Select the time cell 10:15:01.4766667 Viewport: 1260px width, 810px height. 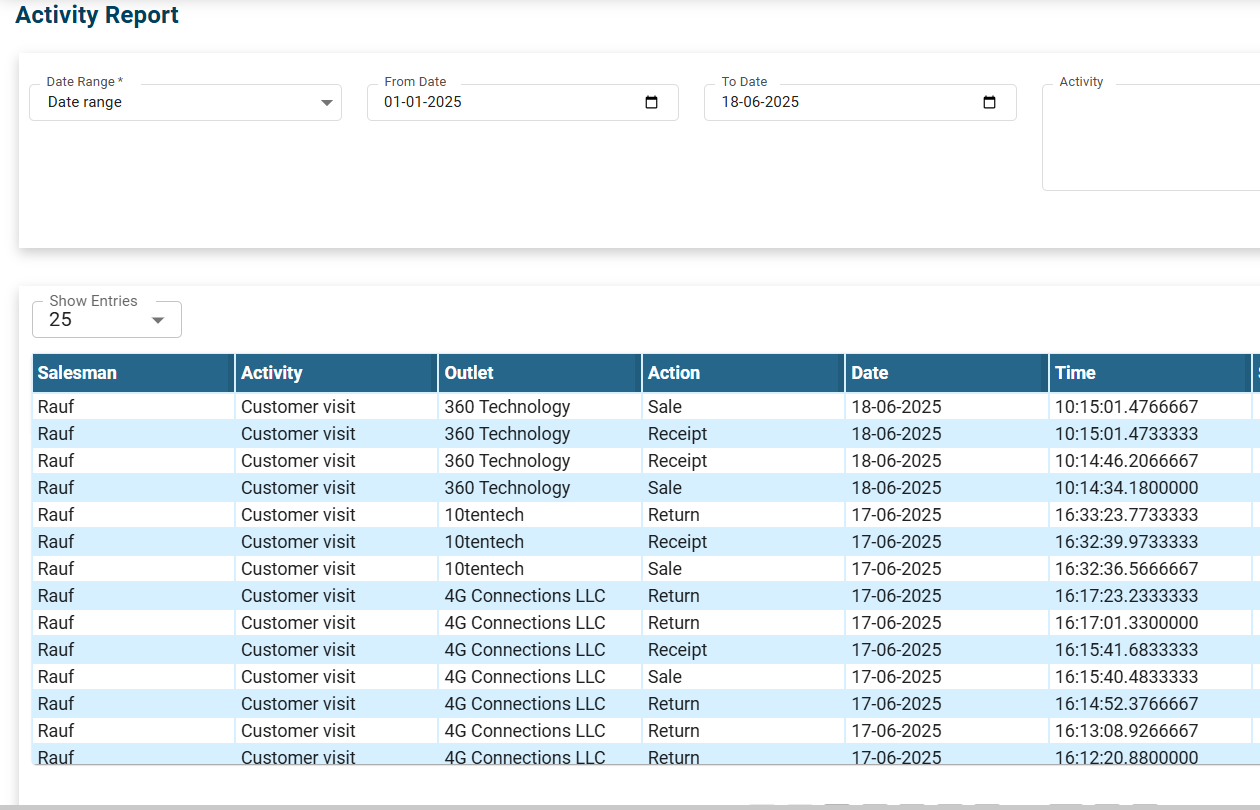pos(1126,407)
